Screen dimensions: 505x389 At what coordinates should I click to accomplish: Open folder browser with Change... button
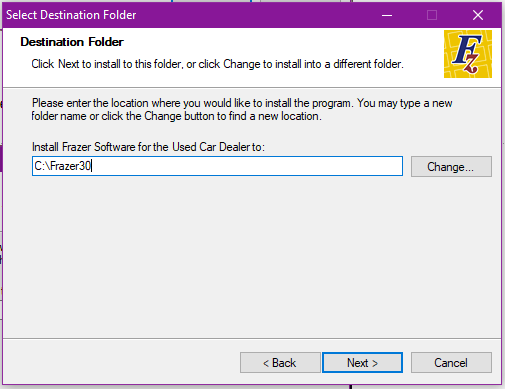point(451,166)
